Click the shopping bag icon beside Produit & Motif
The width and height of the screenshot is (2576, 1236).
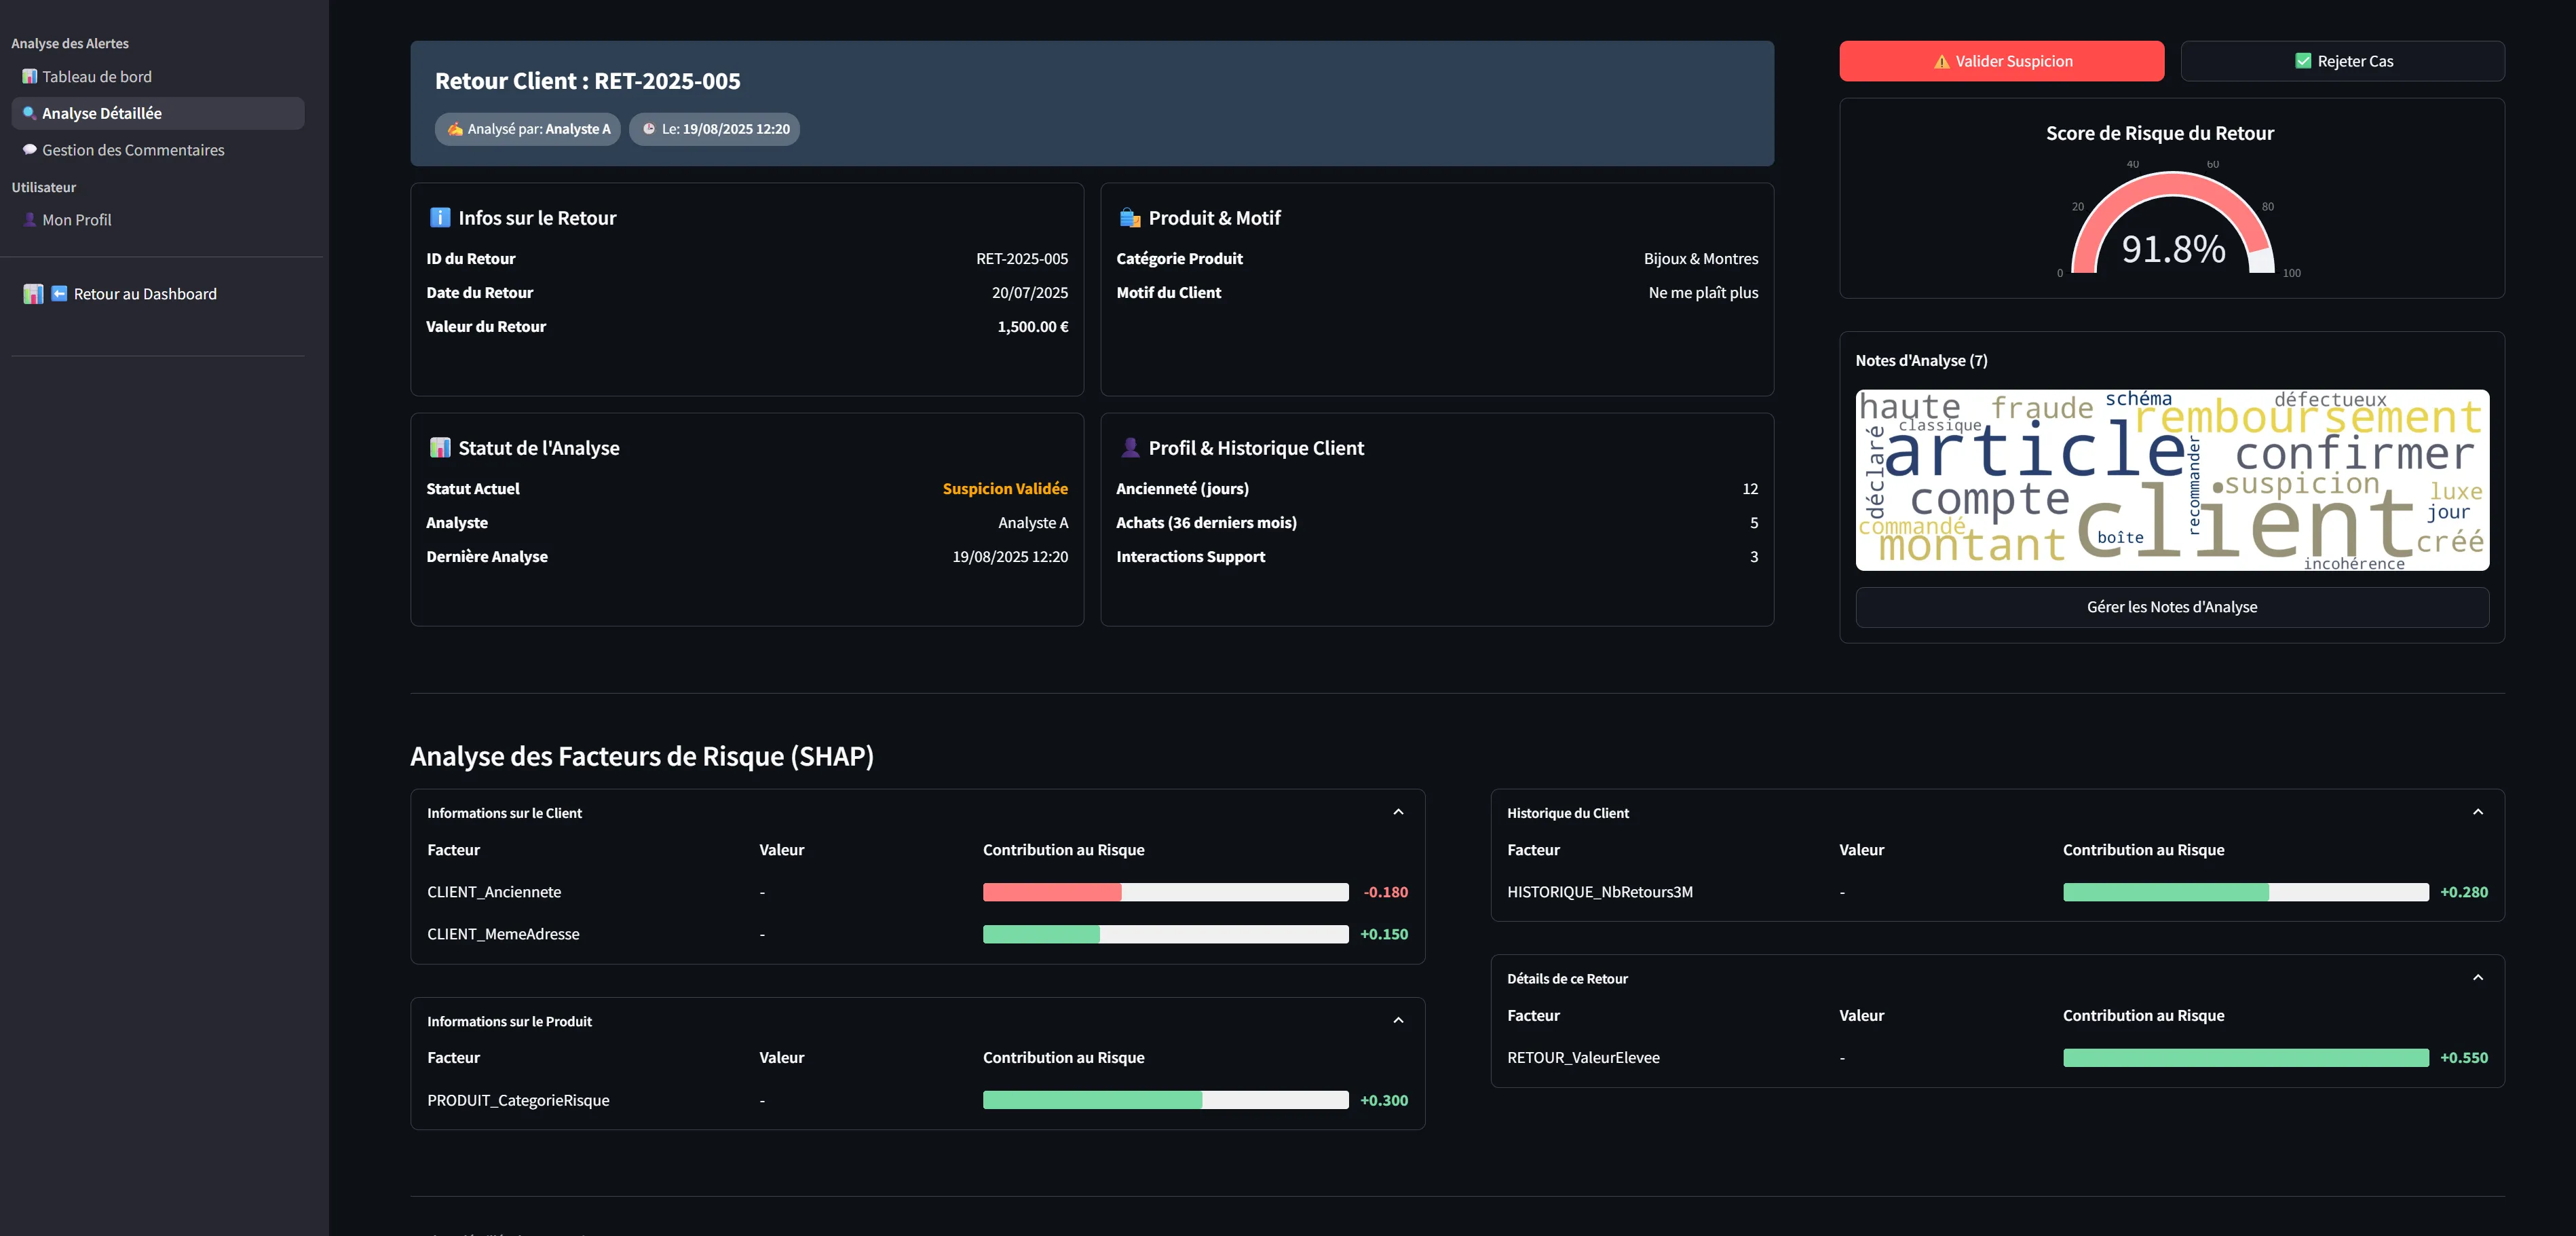pyautogui.click(x=1130, y=217)
